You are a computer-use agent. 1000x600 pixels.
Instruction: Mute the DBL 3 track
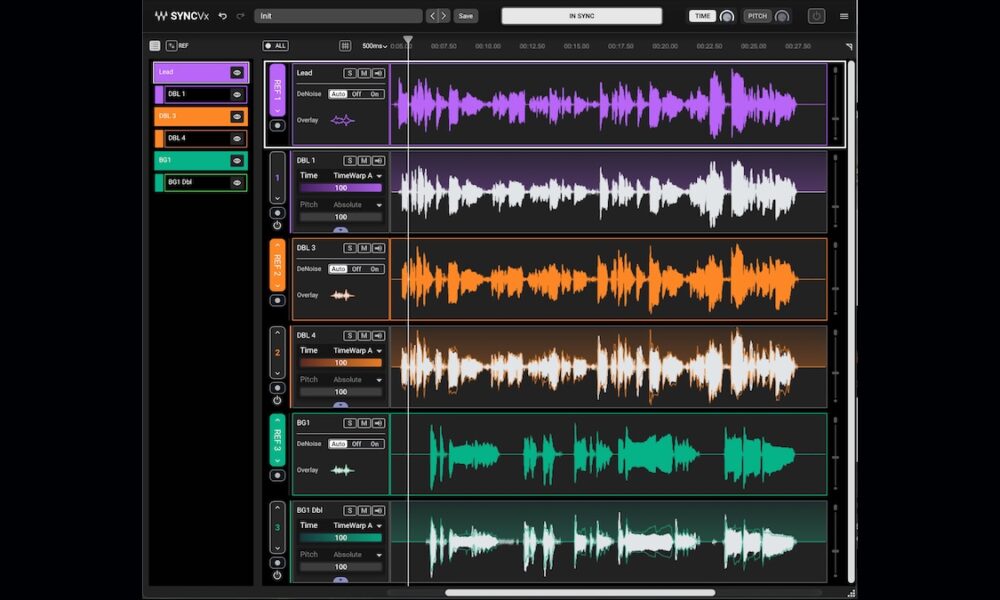tap(364, 247)
